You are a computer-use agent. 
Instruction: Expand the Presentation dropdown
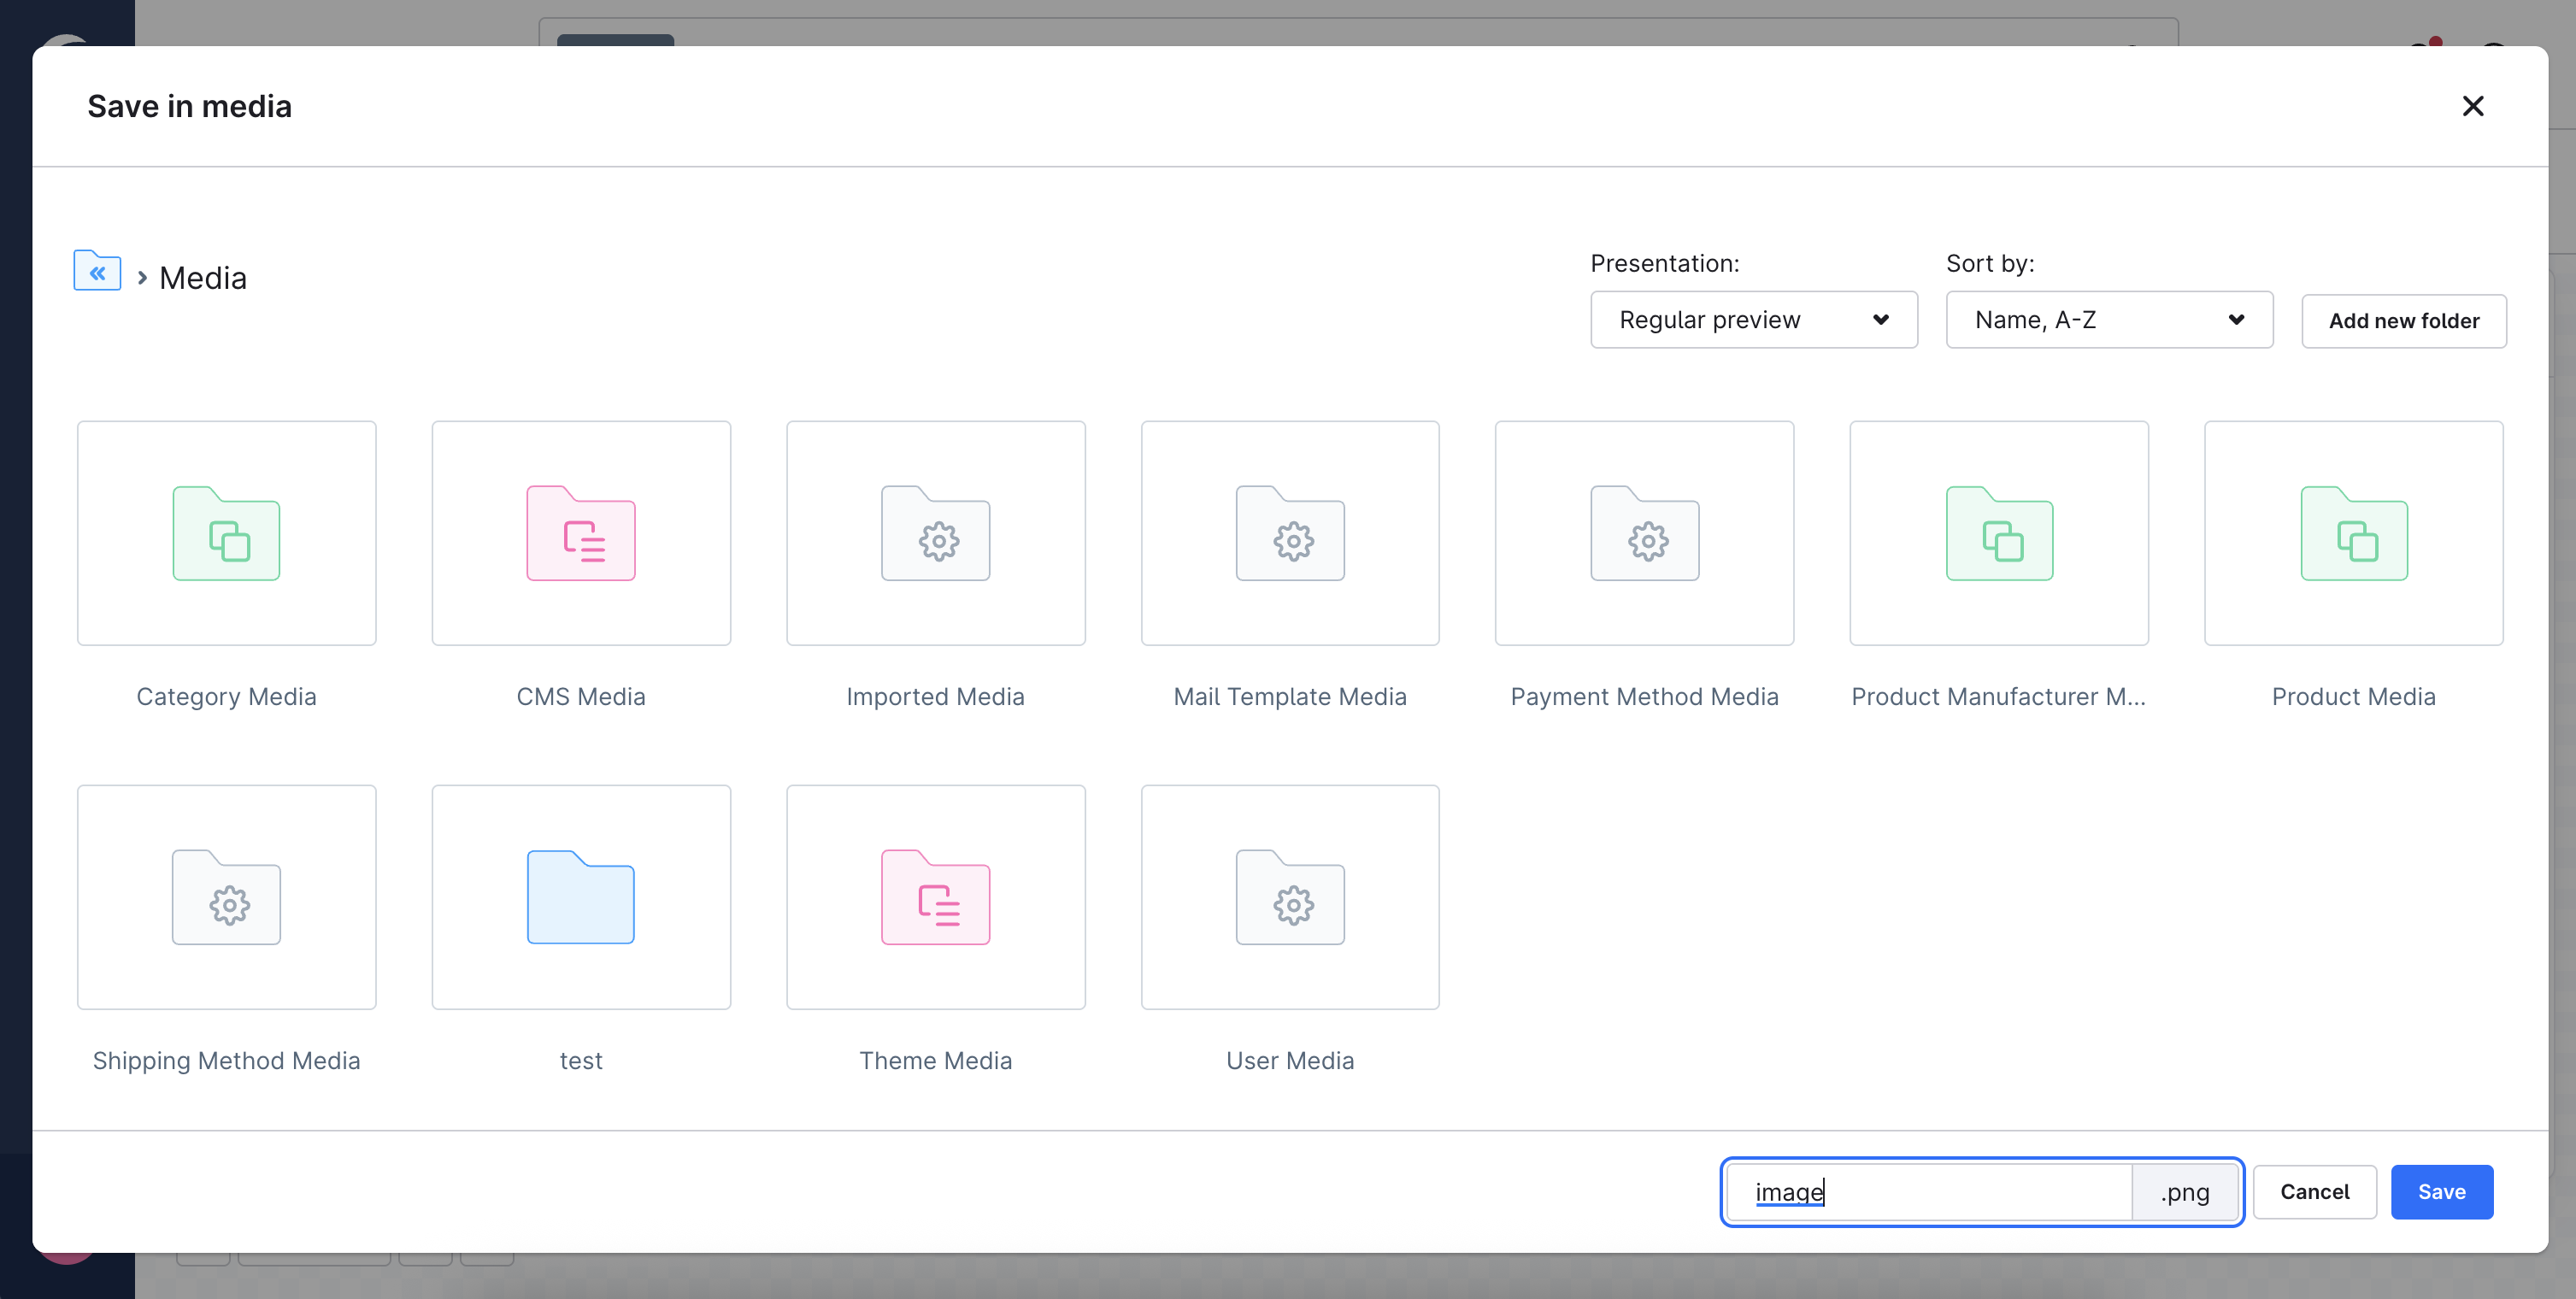pyautogui.click(x=1753, y=320)
